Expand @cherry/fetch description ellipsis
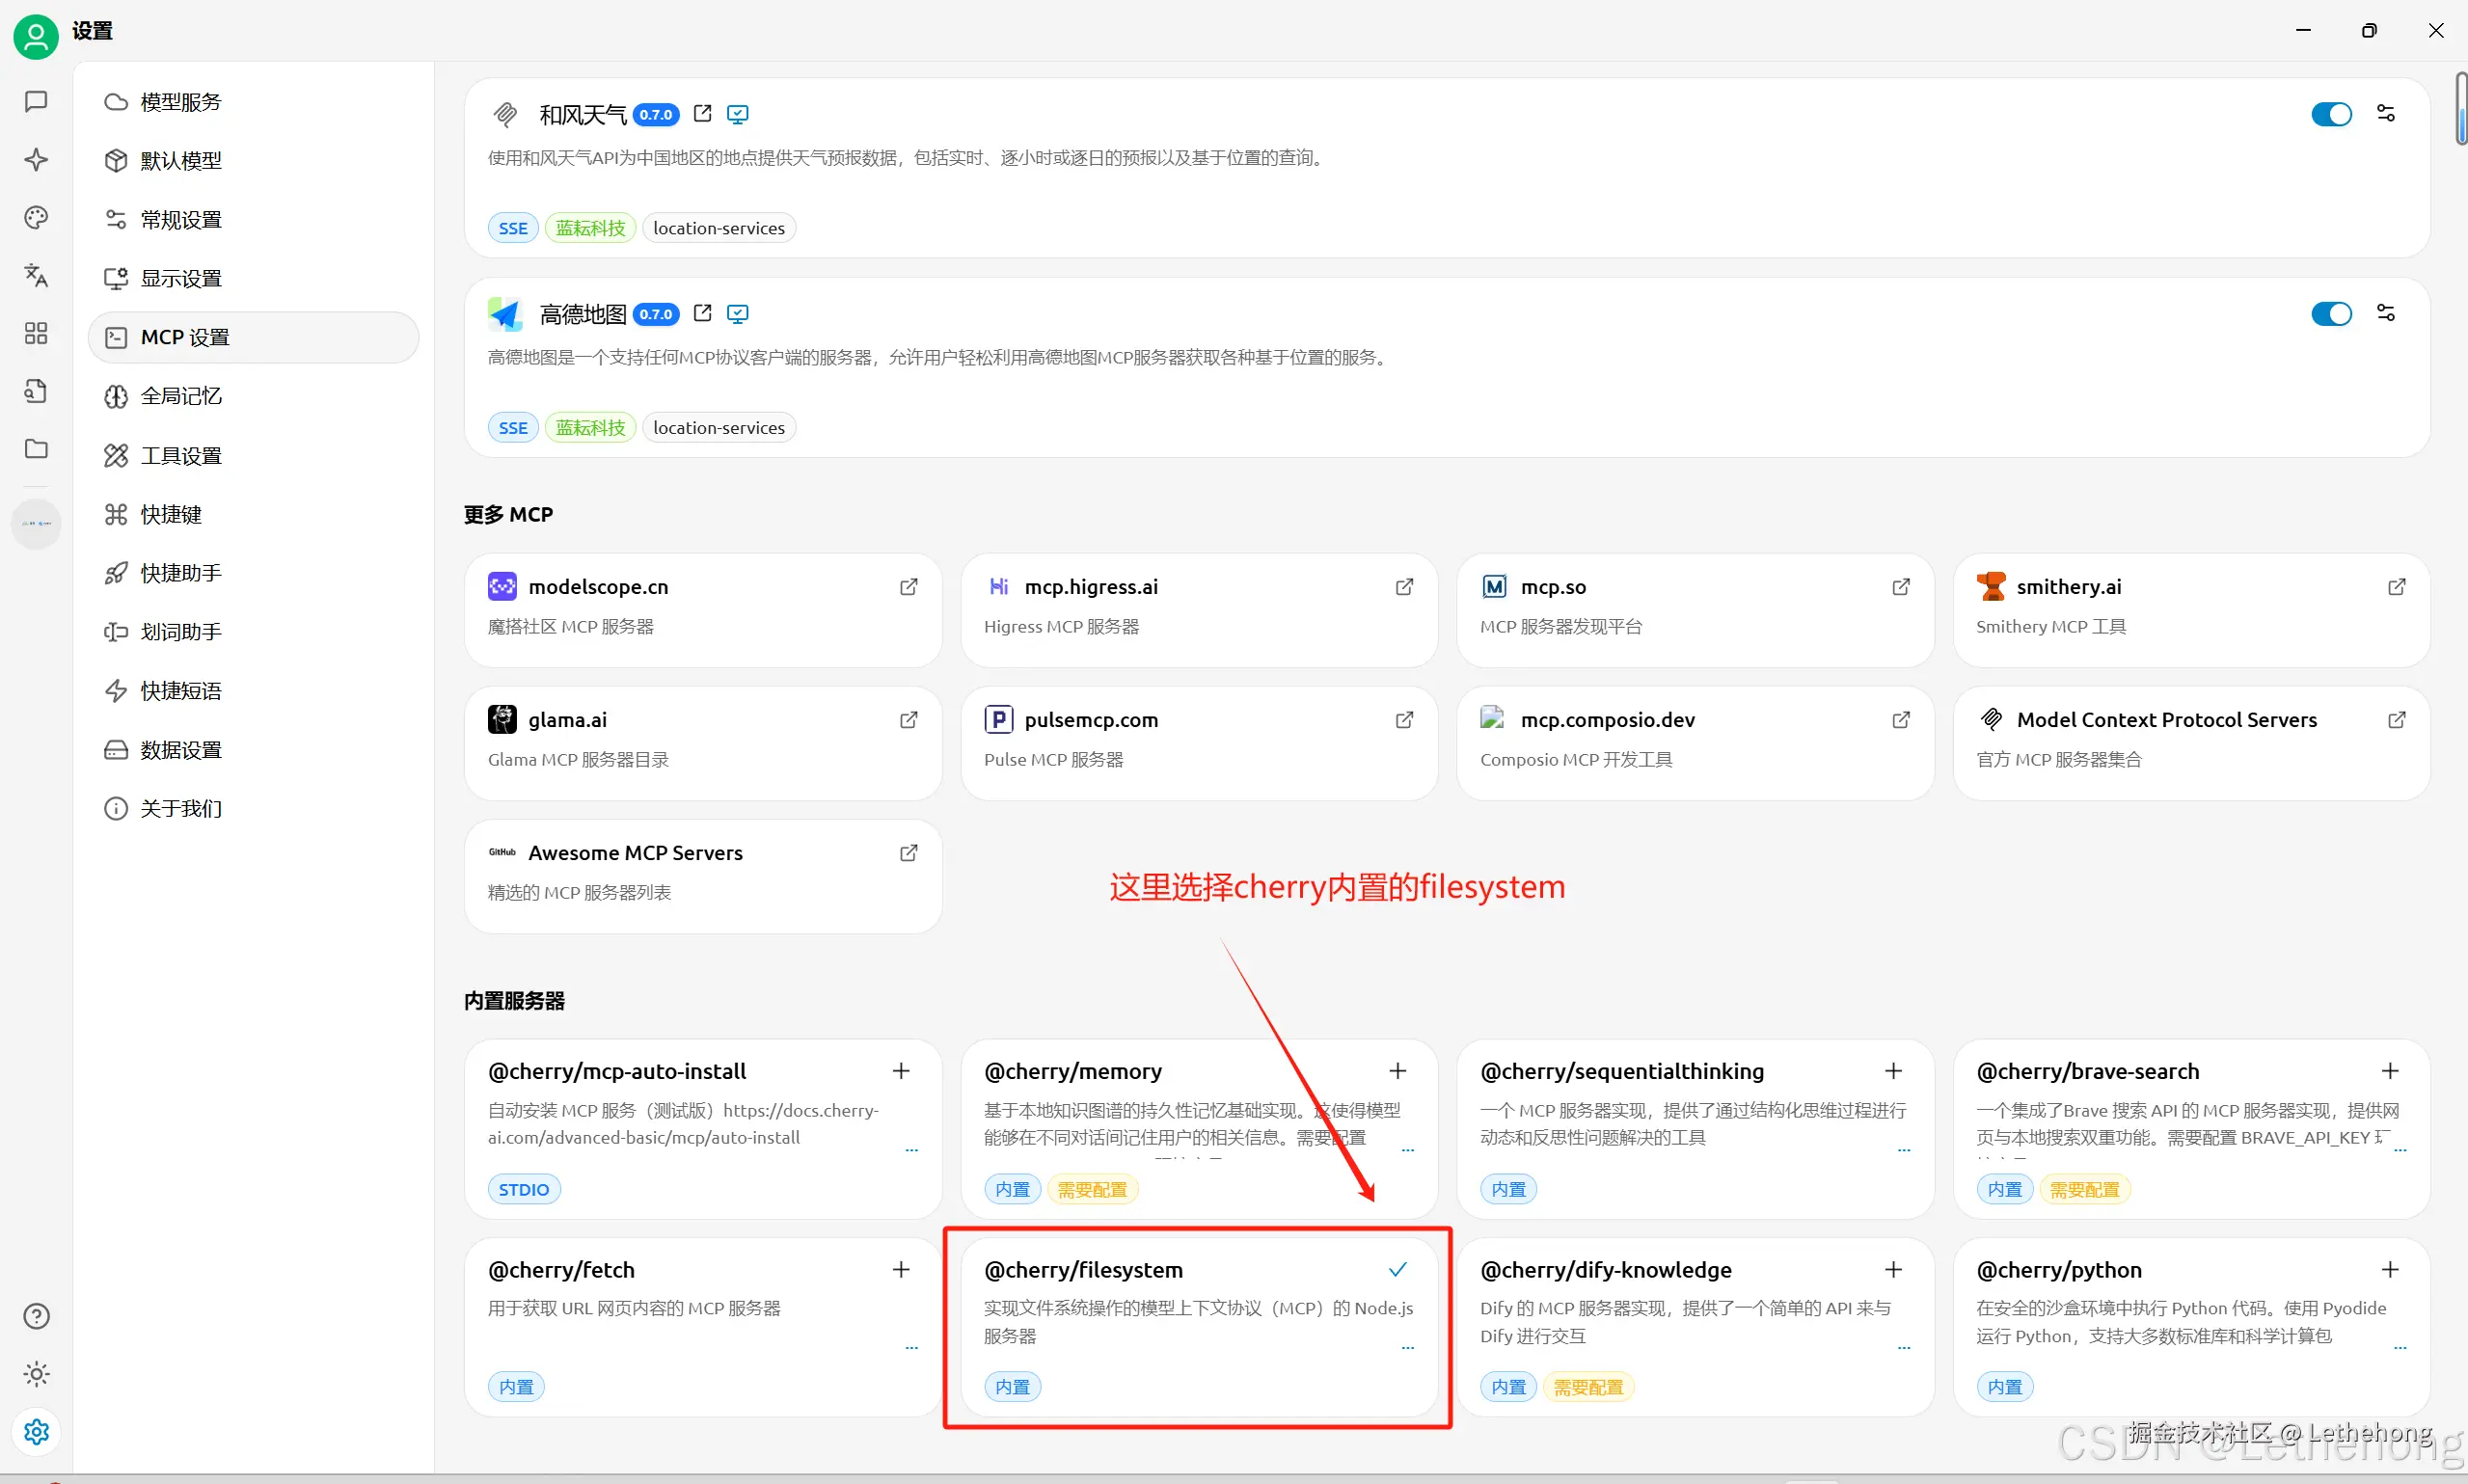 [x=911, y=1348]
